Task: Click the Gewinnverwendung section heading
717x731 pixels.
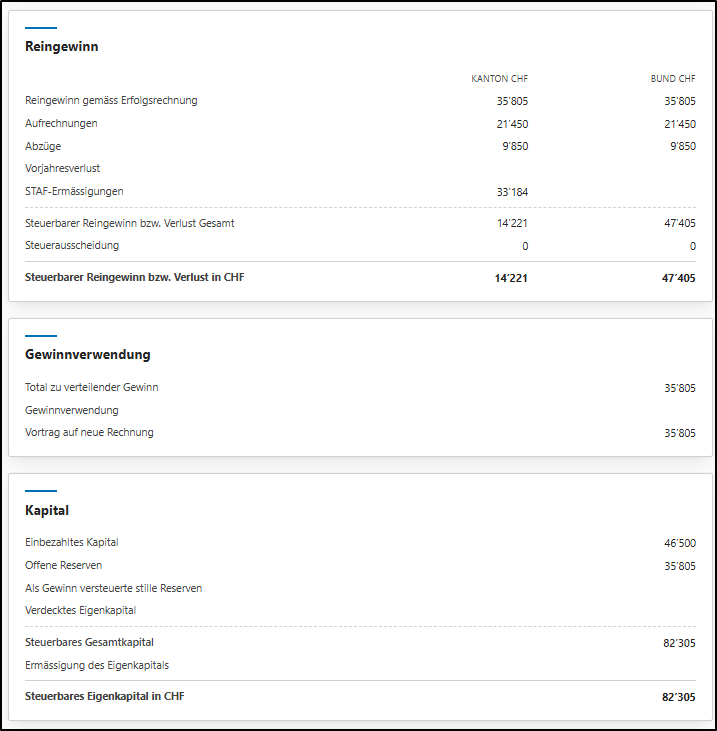Action: pos(87,355)
